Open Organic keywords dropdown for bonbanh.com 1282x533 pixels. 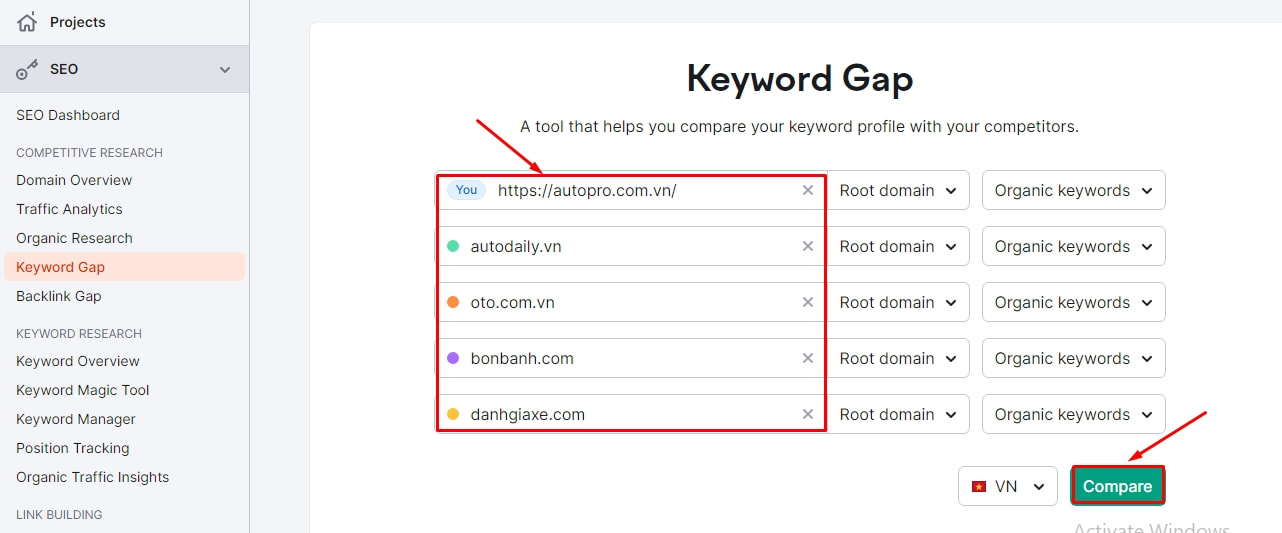tap(1074, 358)
